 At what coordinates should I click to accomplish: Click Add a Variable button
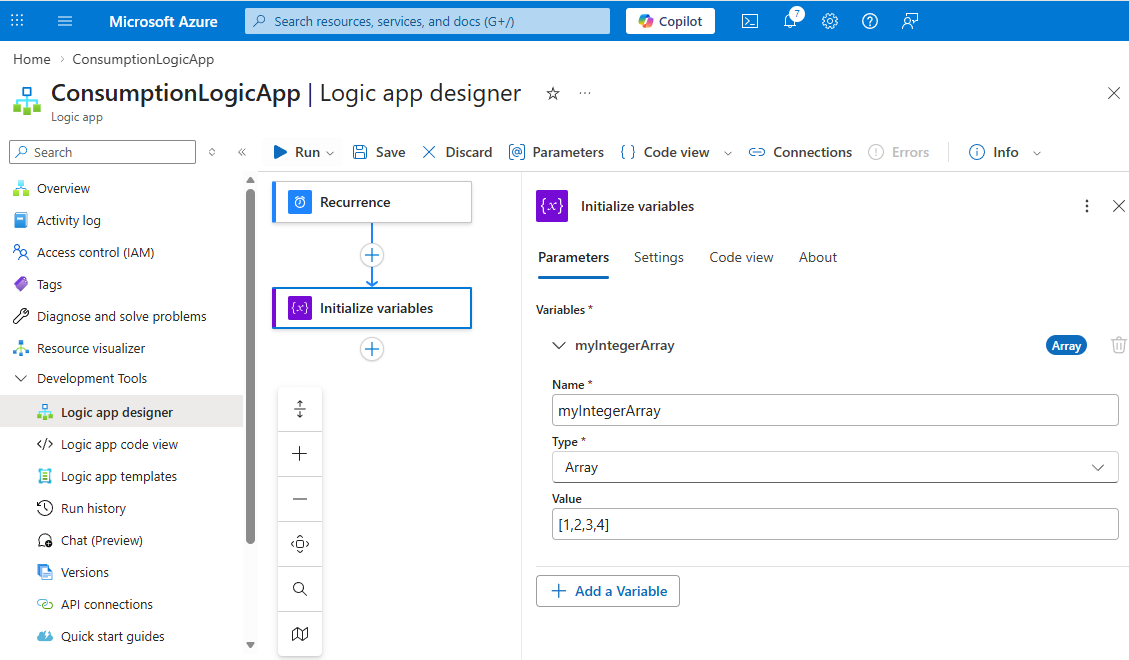click(608, 591)
